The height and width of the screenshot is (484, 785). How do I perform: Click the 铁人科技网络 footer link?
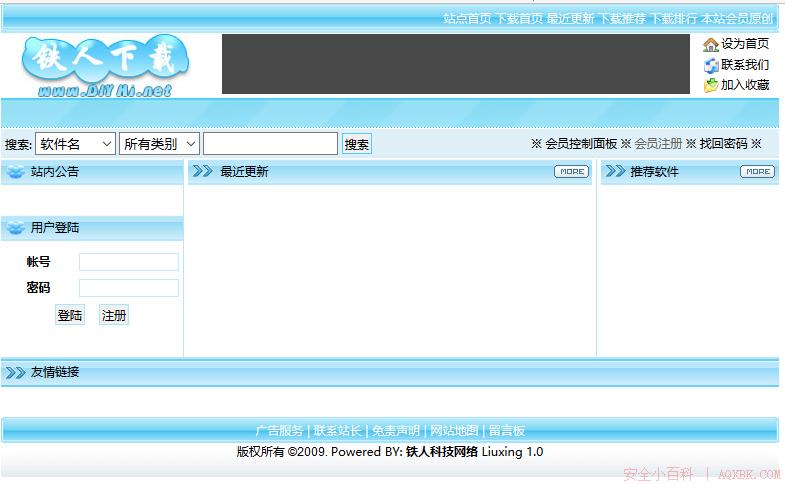tap(442, 452)
